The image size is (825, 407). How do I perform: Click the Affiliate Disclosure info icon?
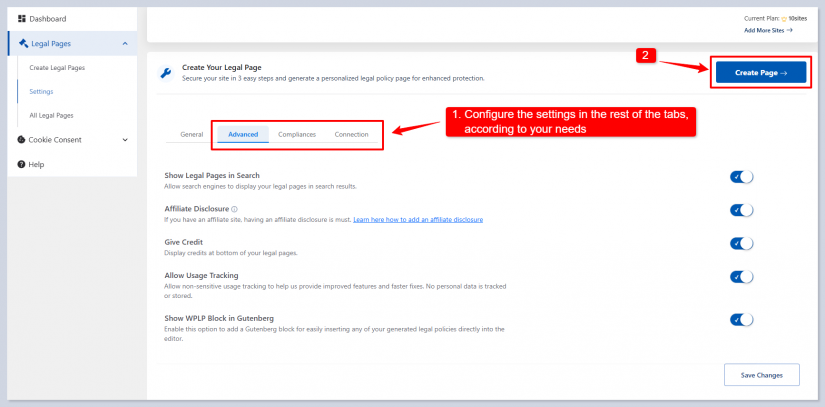[x=234, y=209]
